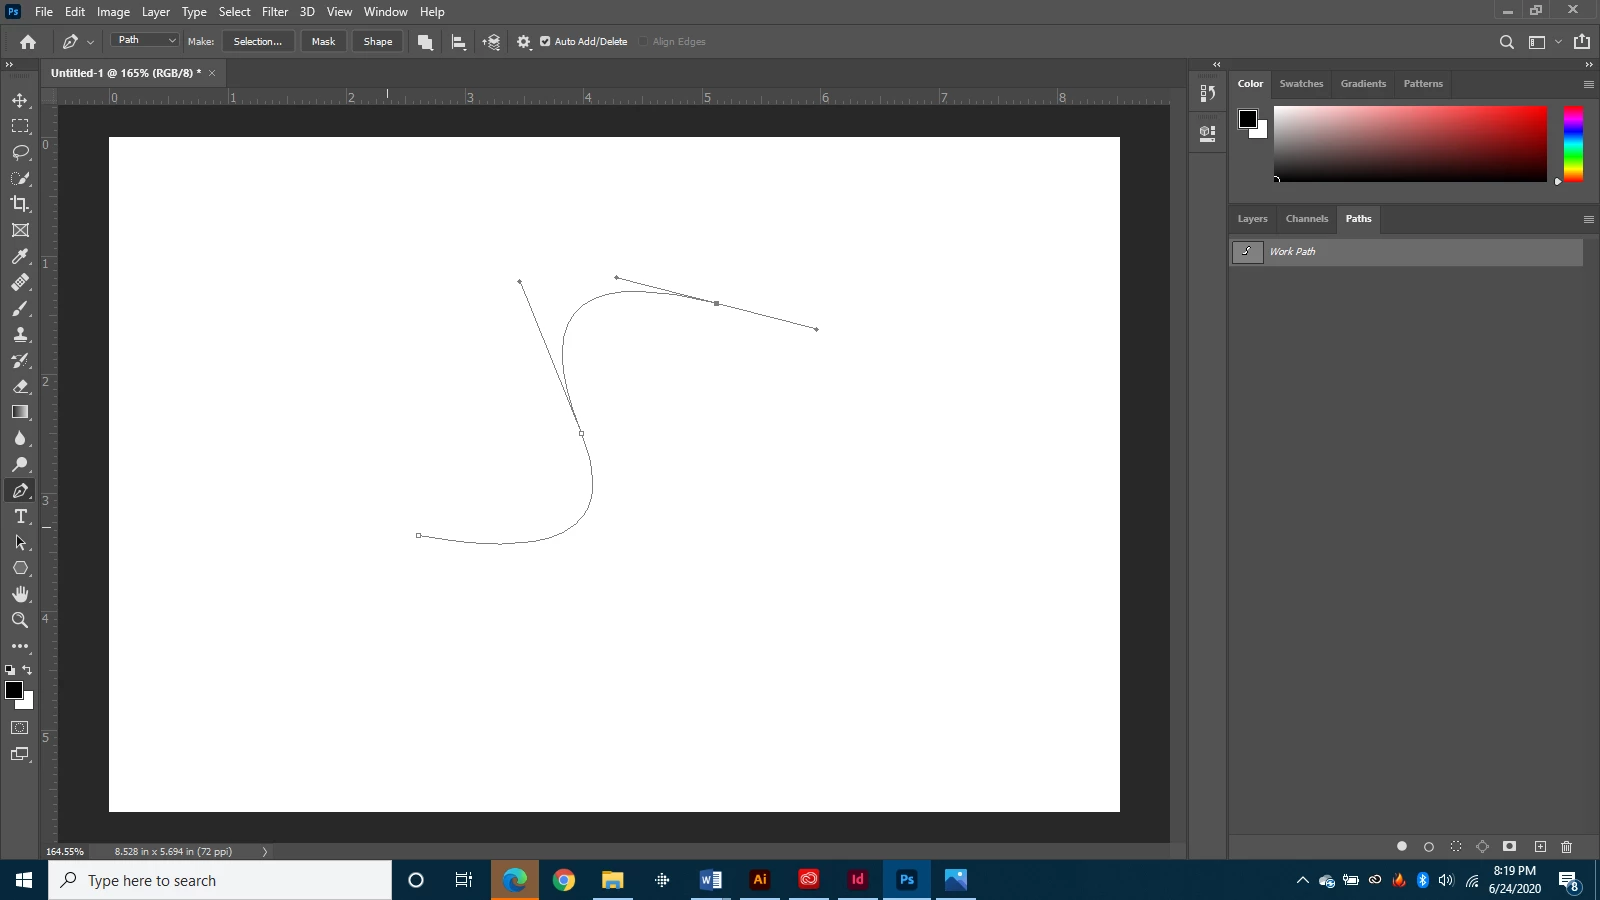Open Pen tool preset picker arrow

tap(90, 42)
